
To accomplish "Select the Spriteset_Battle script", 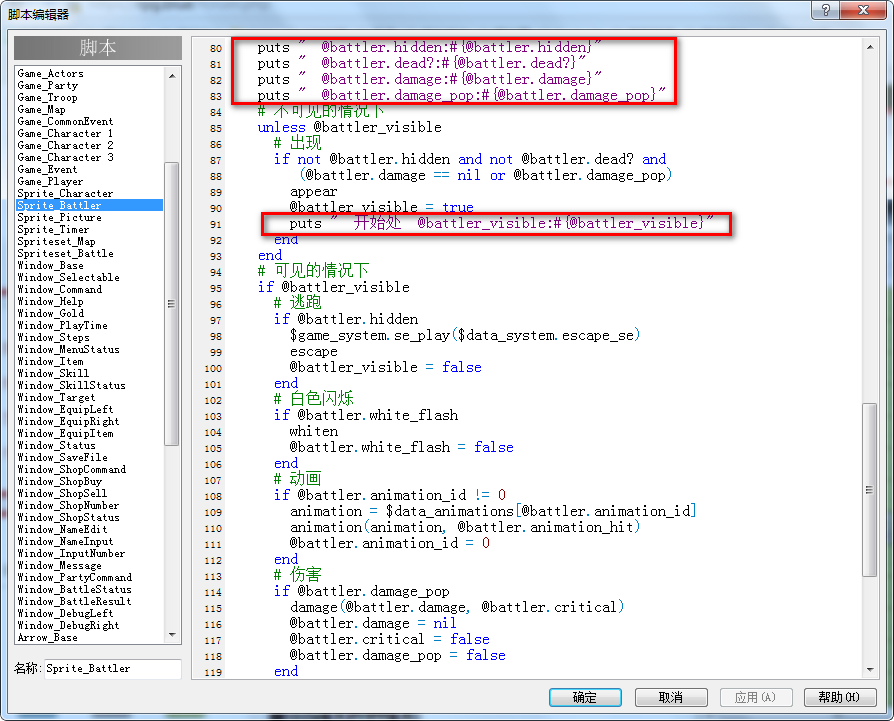I will (66, 253).
